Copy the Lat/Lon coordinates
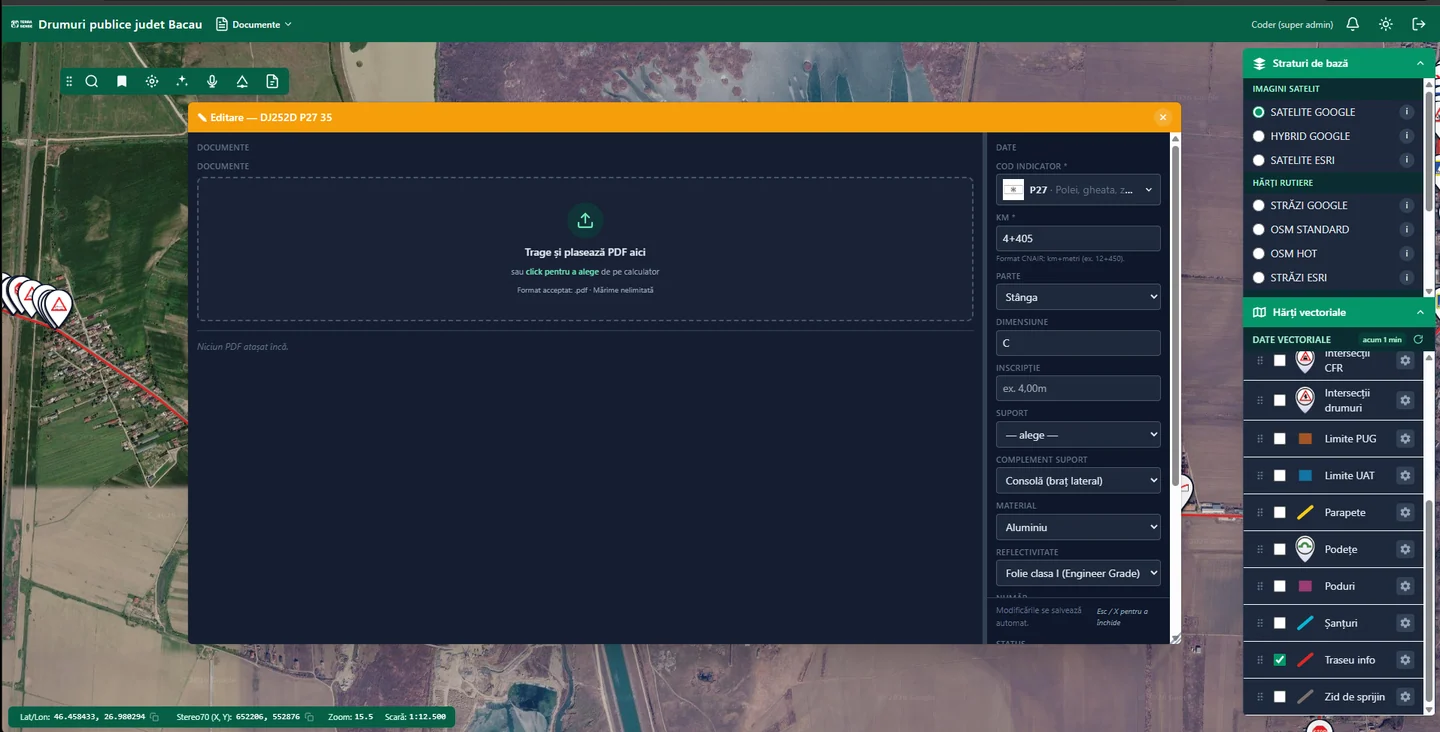The width and height of the screenshot is (1440, 732). pos(154,717)
